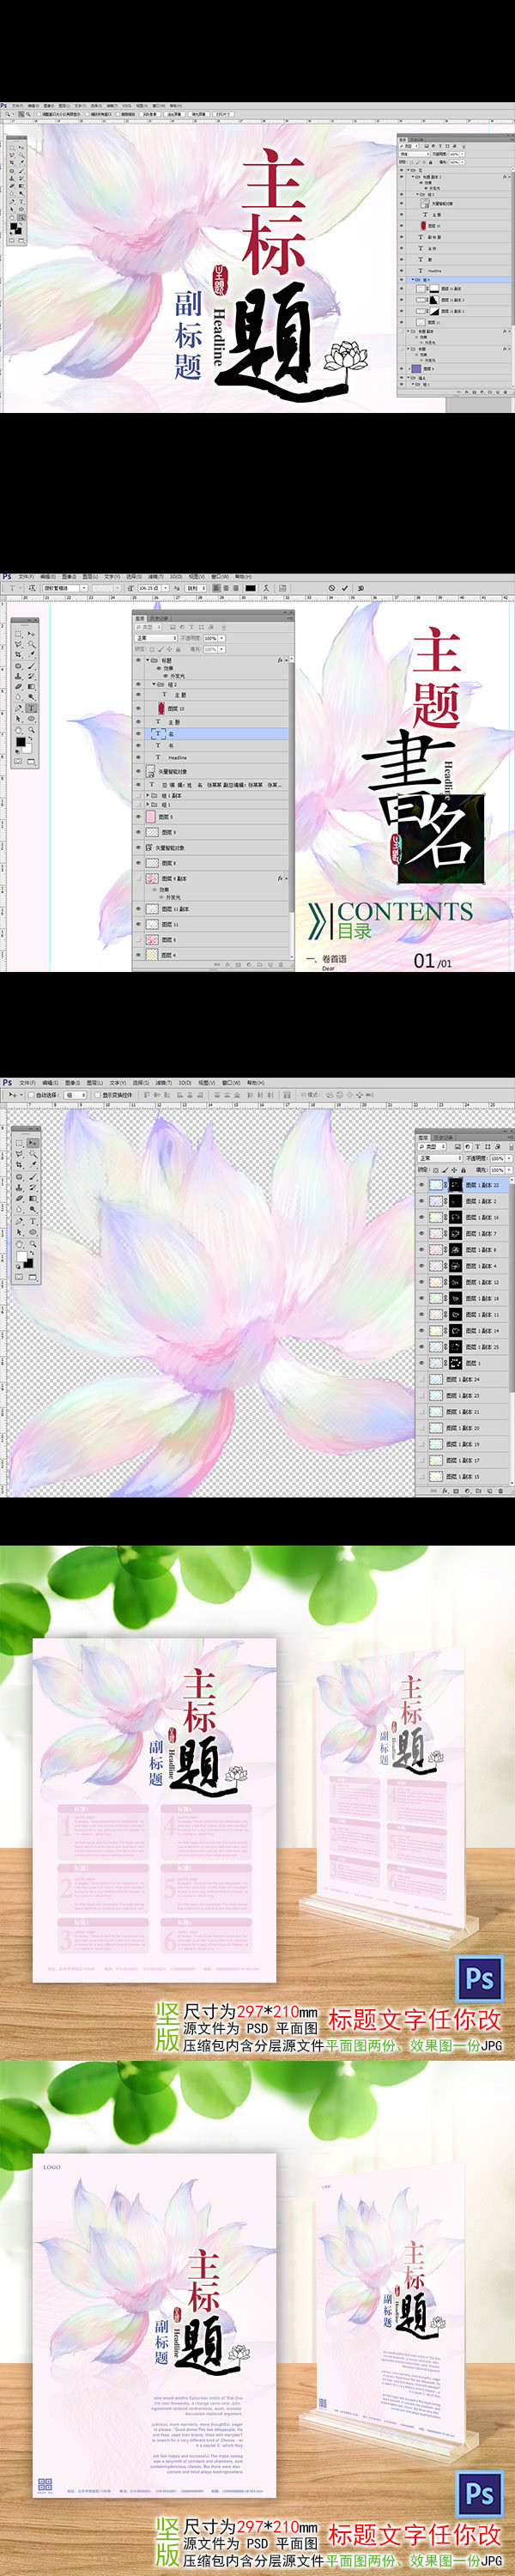This screenshot has height=2576, width=515.
Task: Hide 图层 1 副本 22 in lotus window
Action: pos(422,1185)
